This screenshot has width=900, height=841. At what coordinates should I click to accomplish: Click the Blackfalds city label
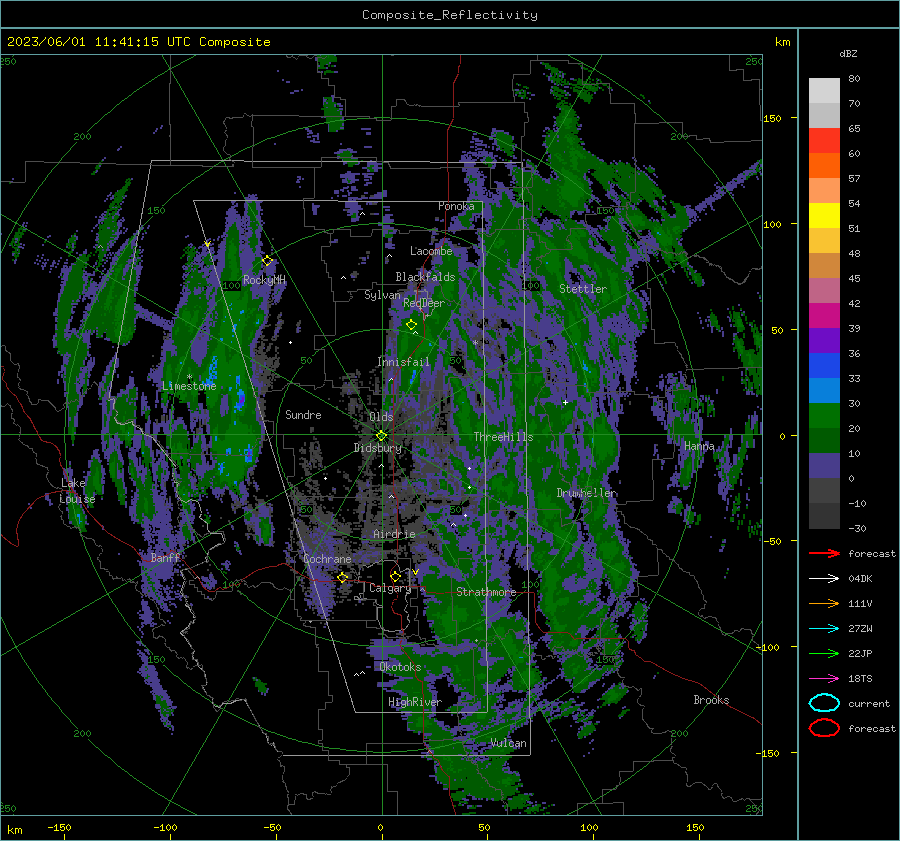pos(425,277)
